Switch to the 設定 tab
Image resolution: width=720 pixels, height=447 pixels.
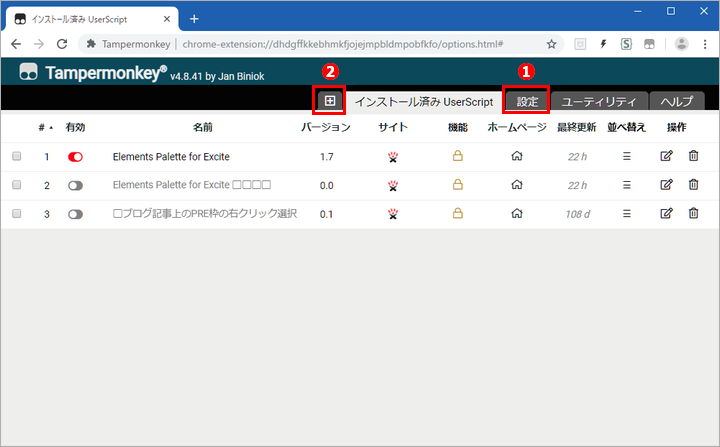tap(527, 101)
